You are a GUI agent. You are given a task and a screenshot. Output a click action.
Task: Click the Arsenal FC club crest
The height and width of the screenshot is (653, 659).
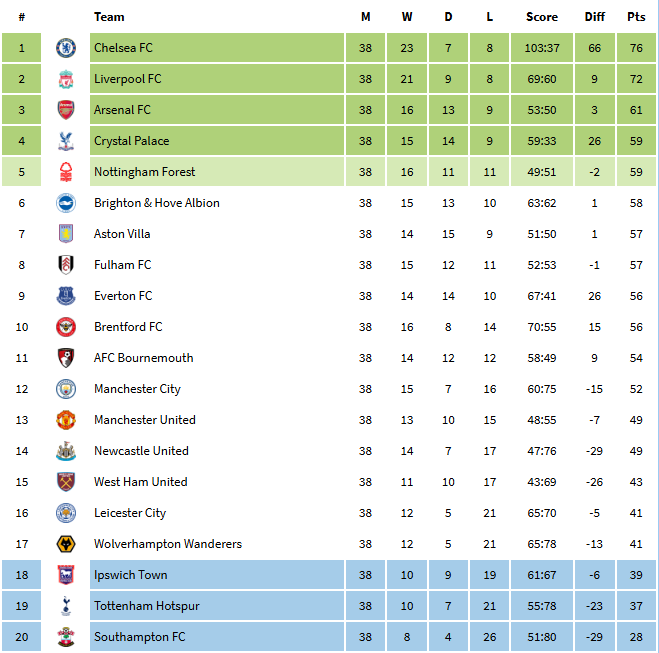point(66,110)
